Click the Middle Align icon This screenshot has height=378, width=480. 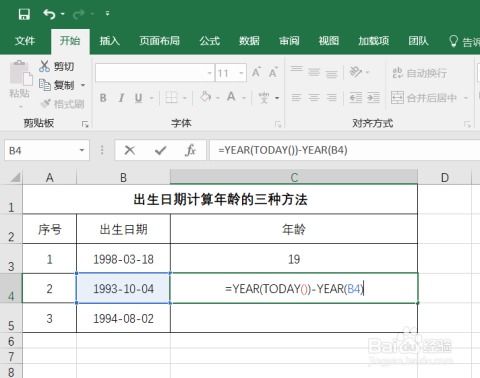point(314,72)
